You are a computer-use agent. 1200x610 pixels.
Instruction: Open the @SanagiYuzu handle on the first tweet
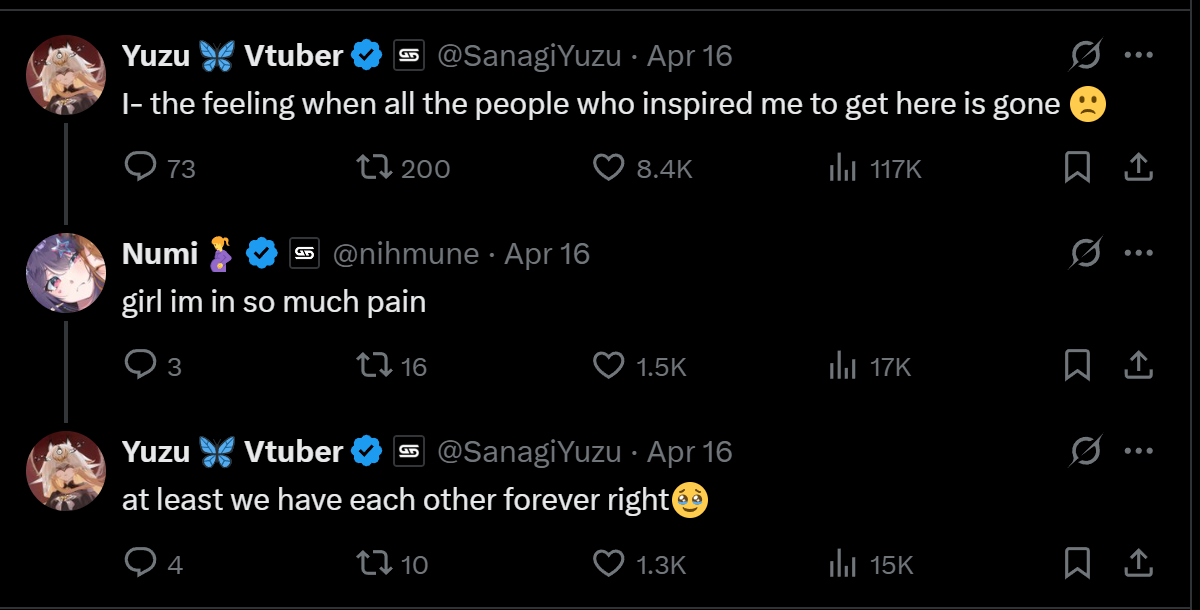coord(529,56)
